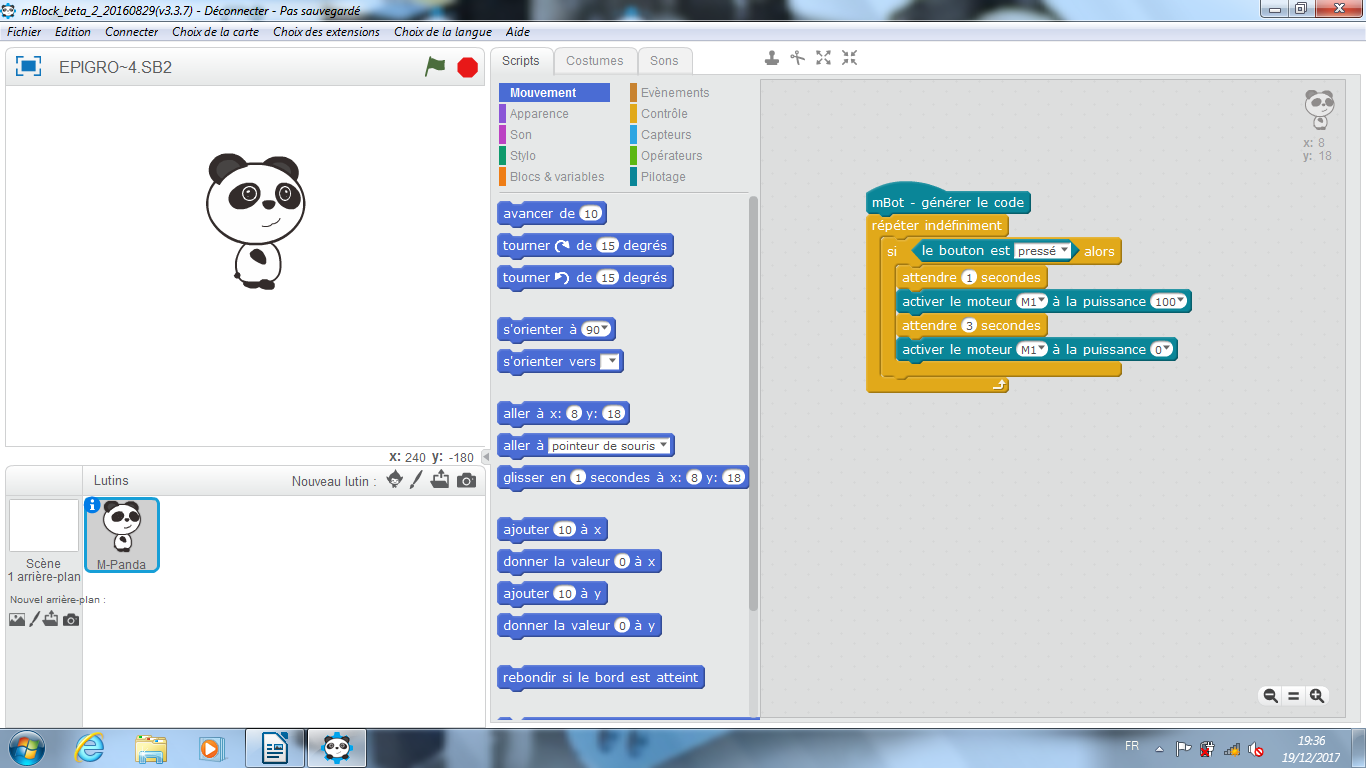
Task: Click the camera icon to capture a backdrop
Action: pos(70,619)
